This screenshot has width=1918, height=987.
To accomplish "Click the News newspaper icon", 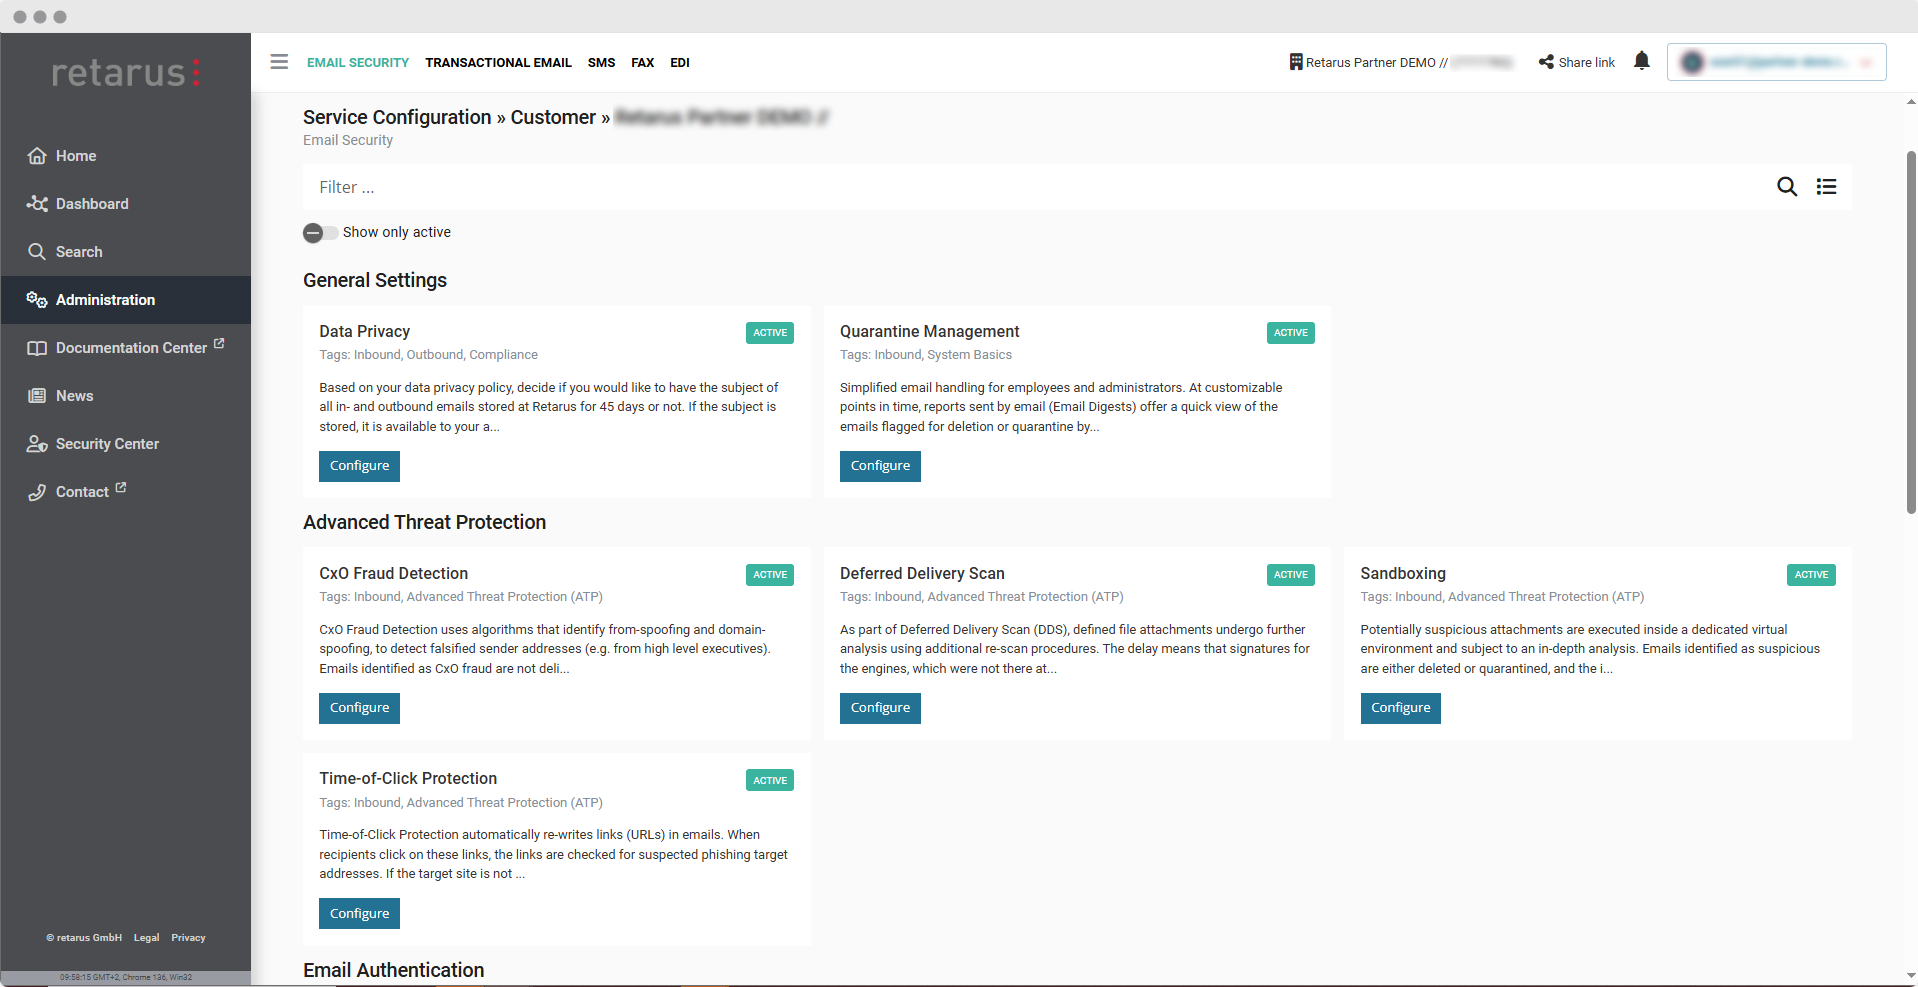I will pyautogui.click(x=37, y=396).
